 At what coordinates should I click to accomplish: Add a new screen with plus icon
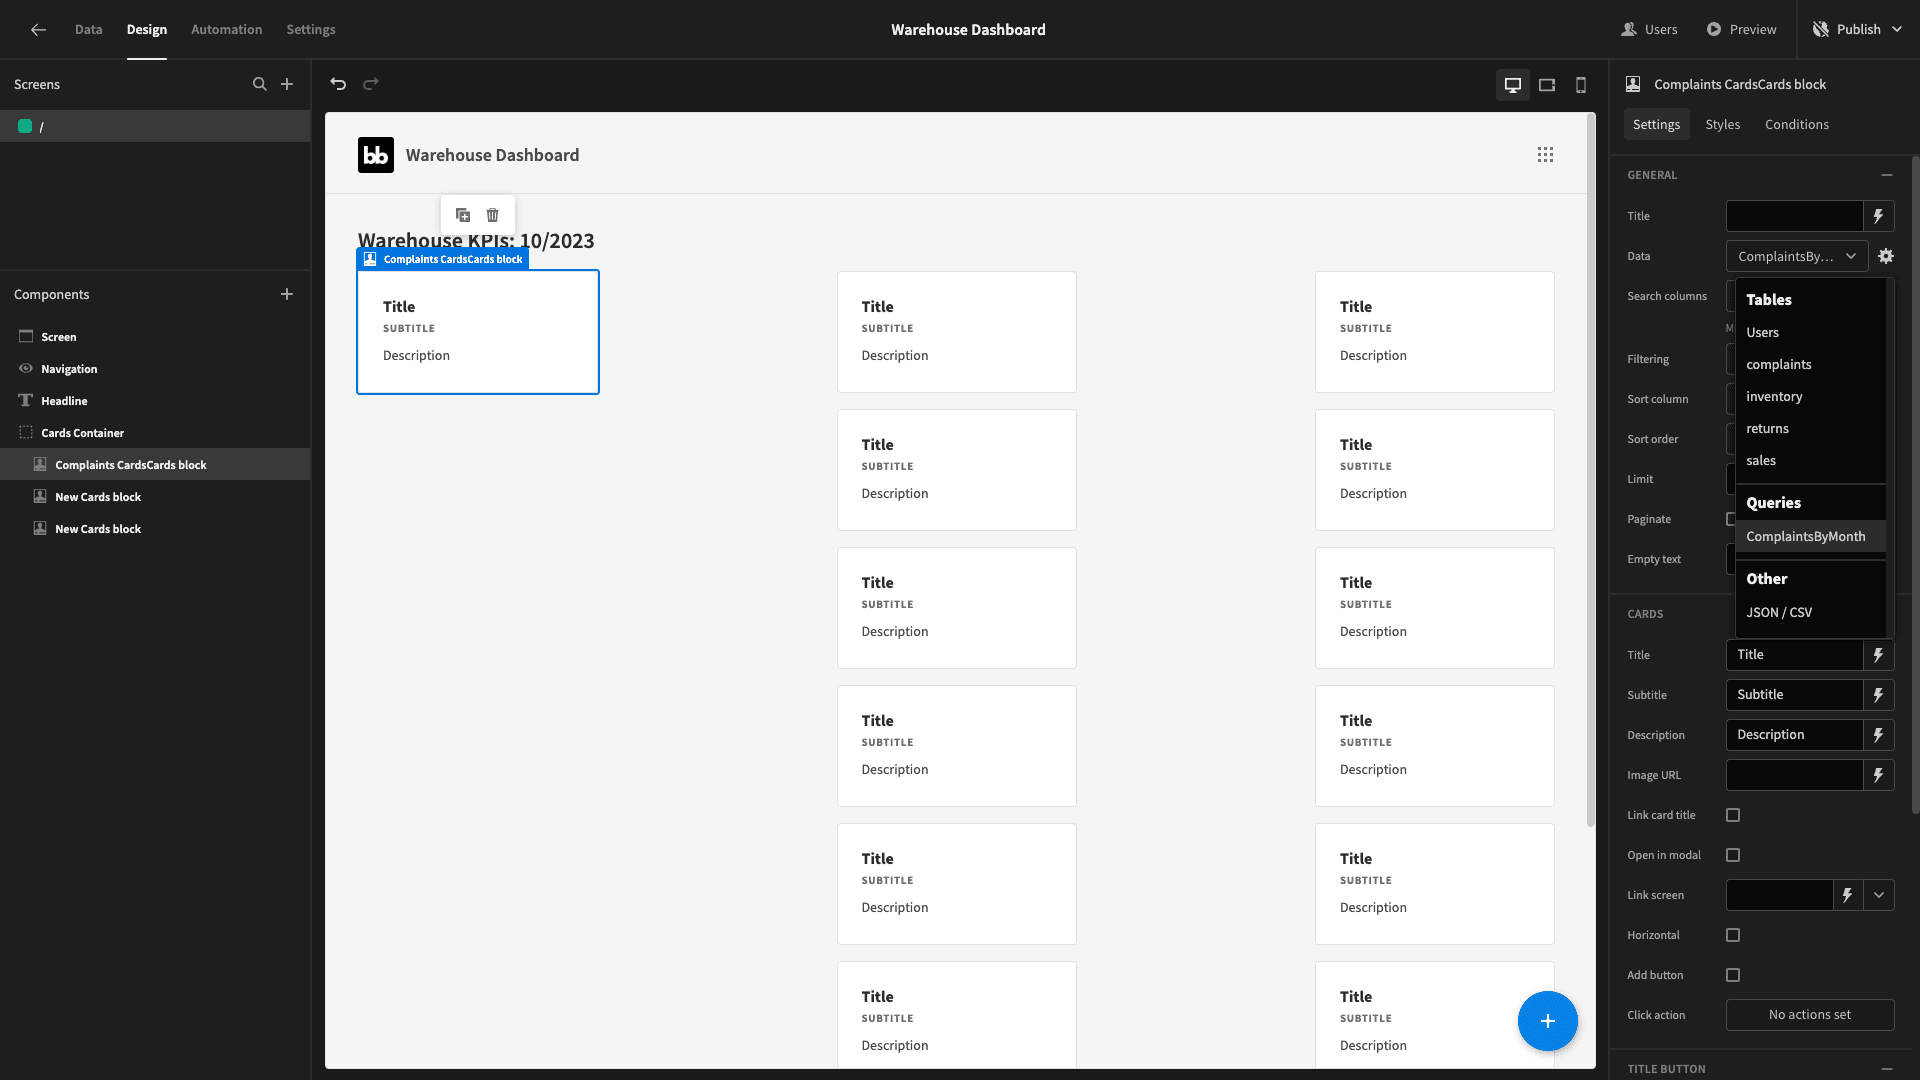[x=287, y=84]
